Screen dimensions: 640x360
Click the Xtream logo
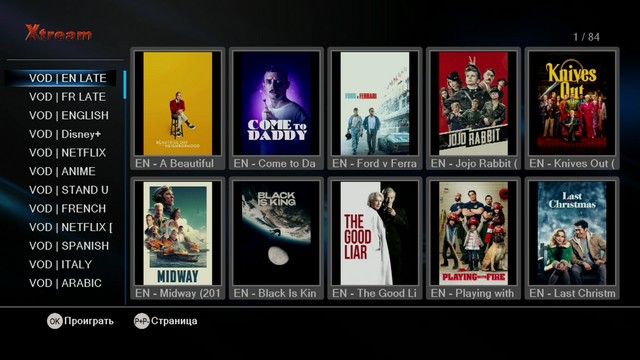(x=58, y=33)
